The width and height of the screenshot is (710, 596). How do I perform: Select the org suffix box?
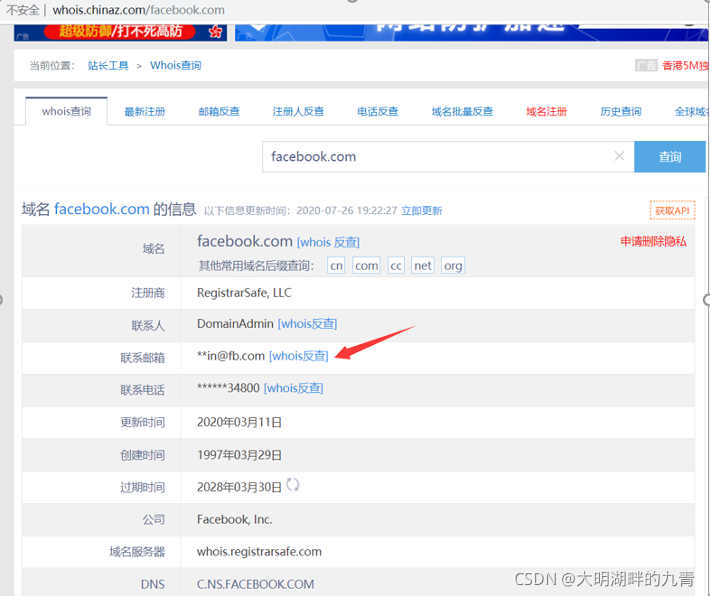(453, 265)
